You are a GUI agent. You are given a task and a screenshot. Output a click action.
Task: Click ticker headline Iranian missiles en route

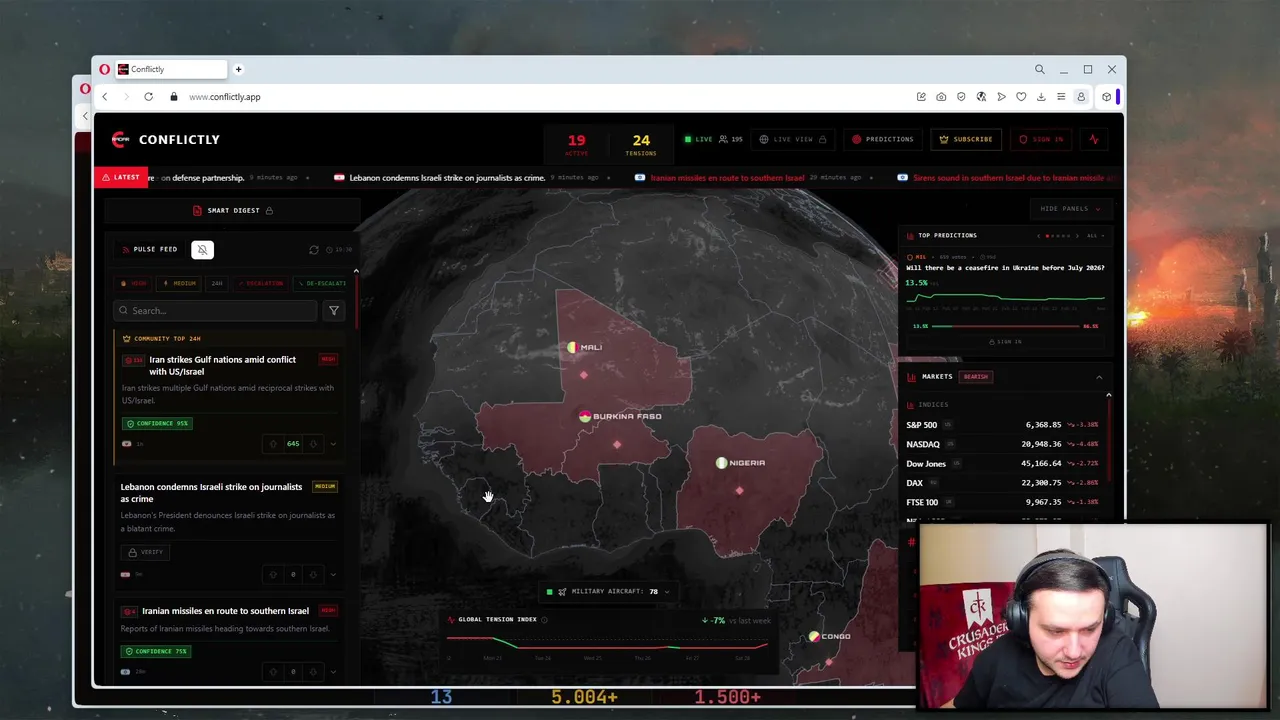(x=727, y=178)
